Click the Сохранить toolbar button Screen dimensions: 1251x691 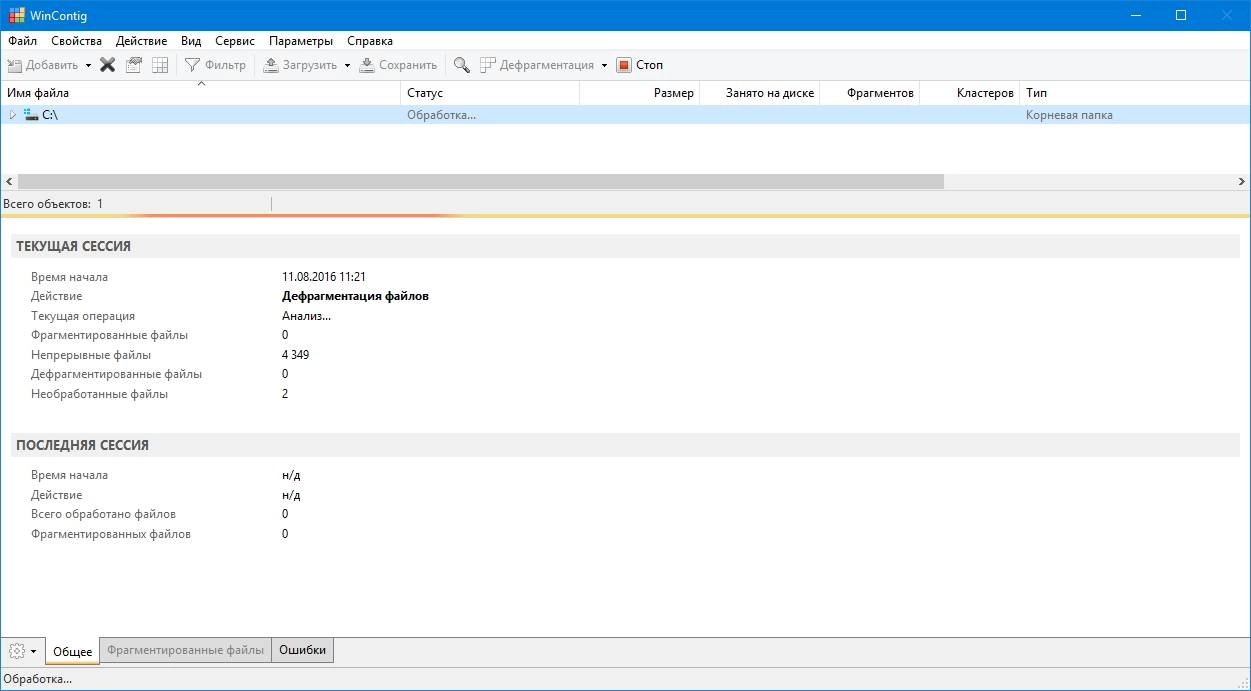click(398, 65)
